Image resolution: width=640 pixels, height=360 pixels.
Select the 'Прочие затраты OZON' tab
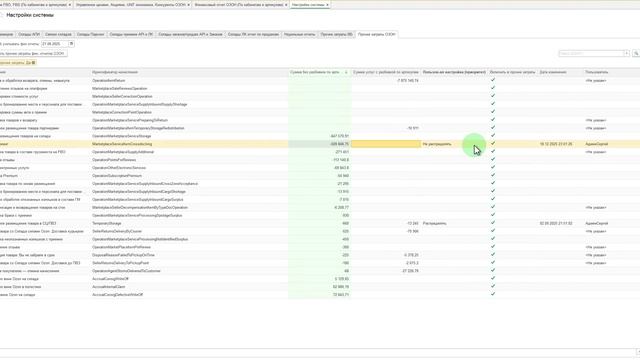[376, 34]
